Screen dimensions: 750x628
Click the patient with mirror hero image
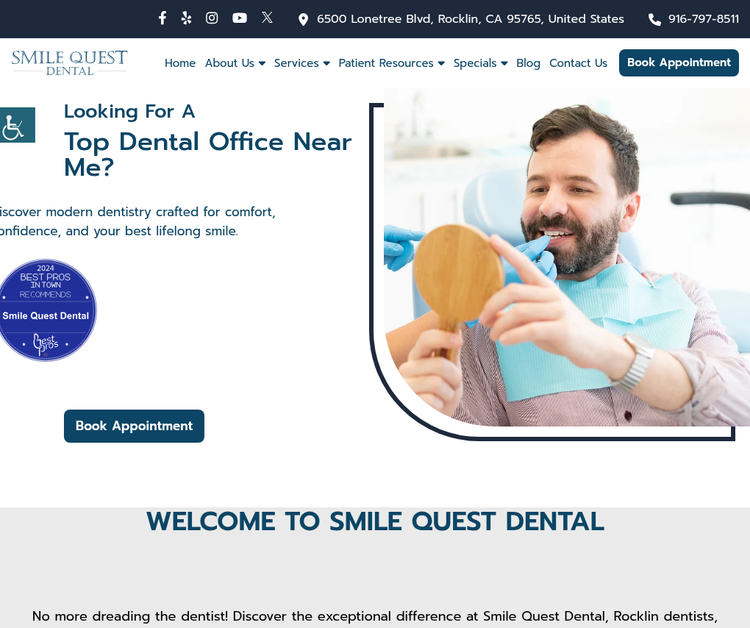[567, 257]
